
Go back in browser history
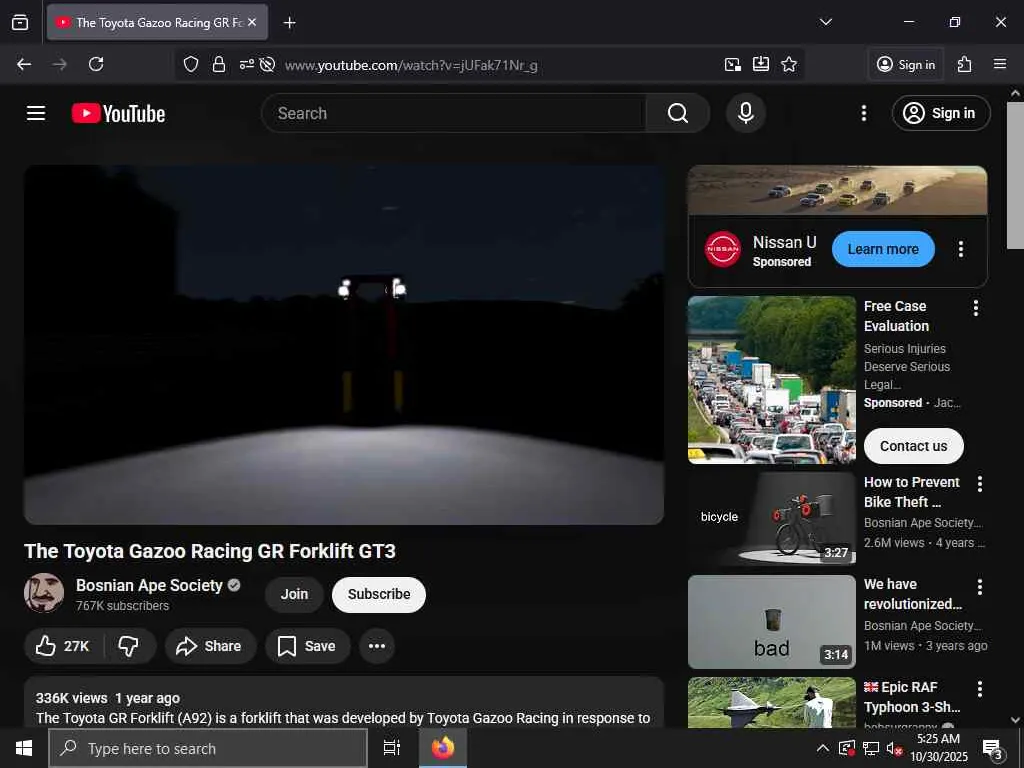click(x=24, y=64)
